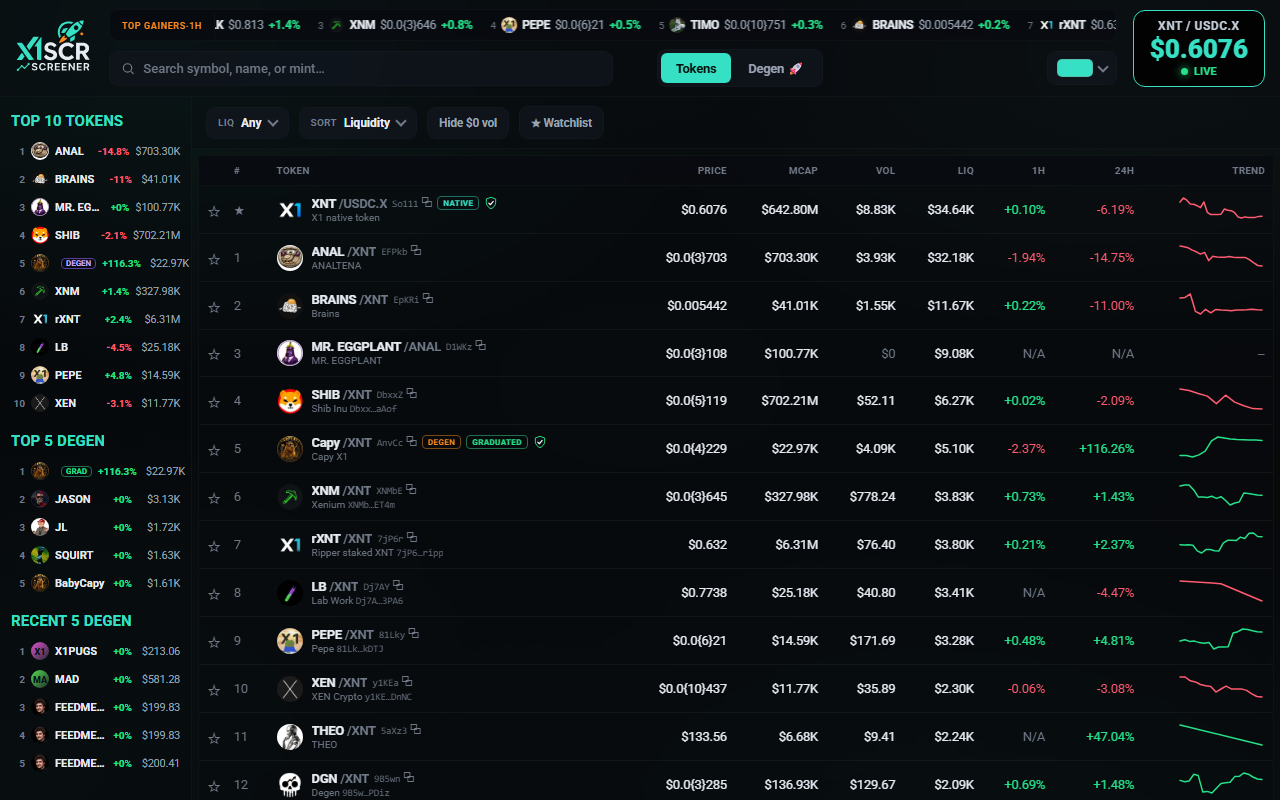Screen dimensions: 1280x800
Task: Click the PEPE token avatar in the table
Action: tap(290, 641)
